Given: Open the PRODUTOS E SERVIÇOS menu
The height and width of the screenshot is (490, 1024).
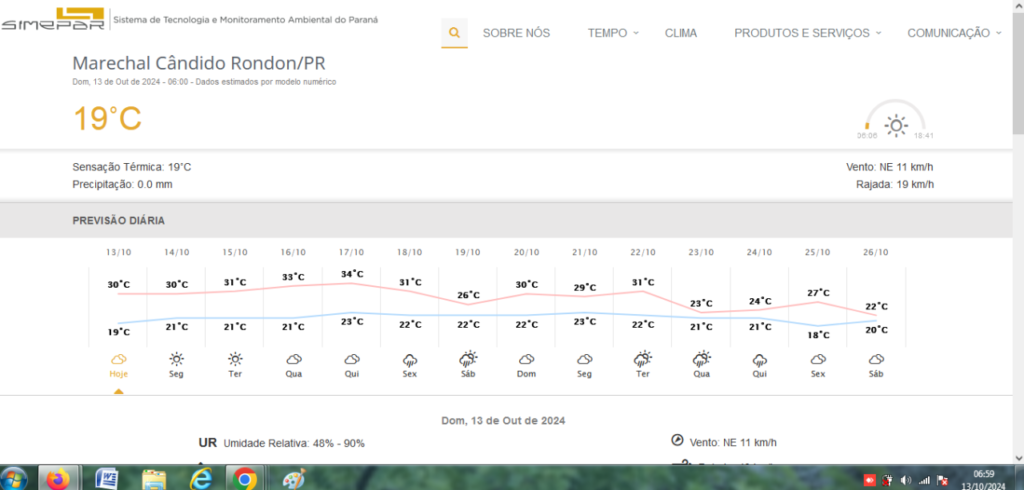Looking at the screenshot, I should click(802, 33).
